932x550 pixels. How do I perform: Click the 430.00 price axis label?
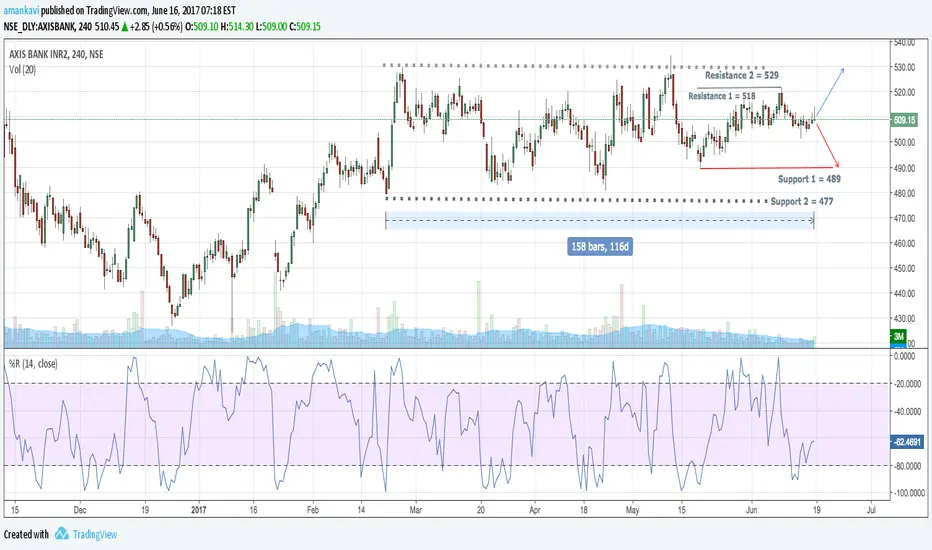pos(905,319)
